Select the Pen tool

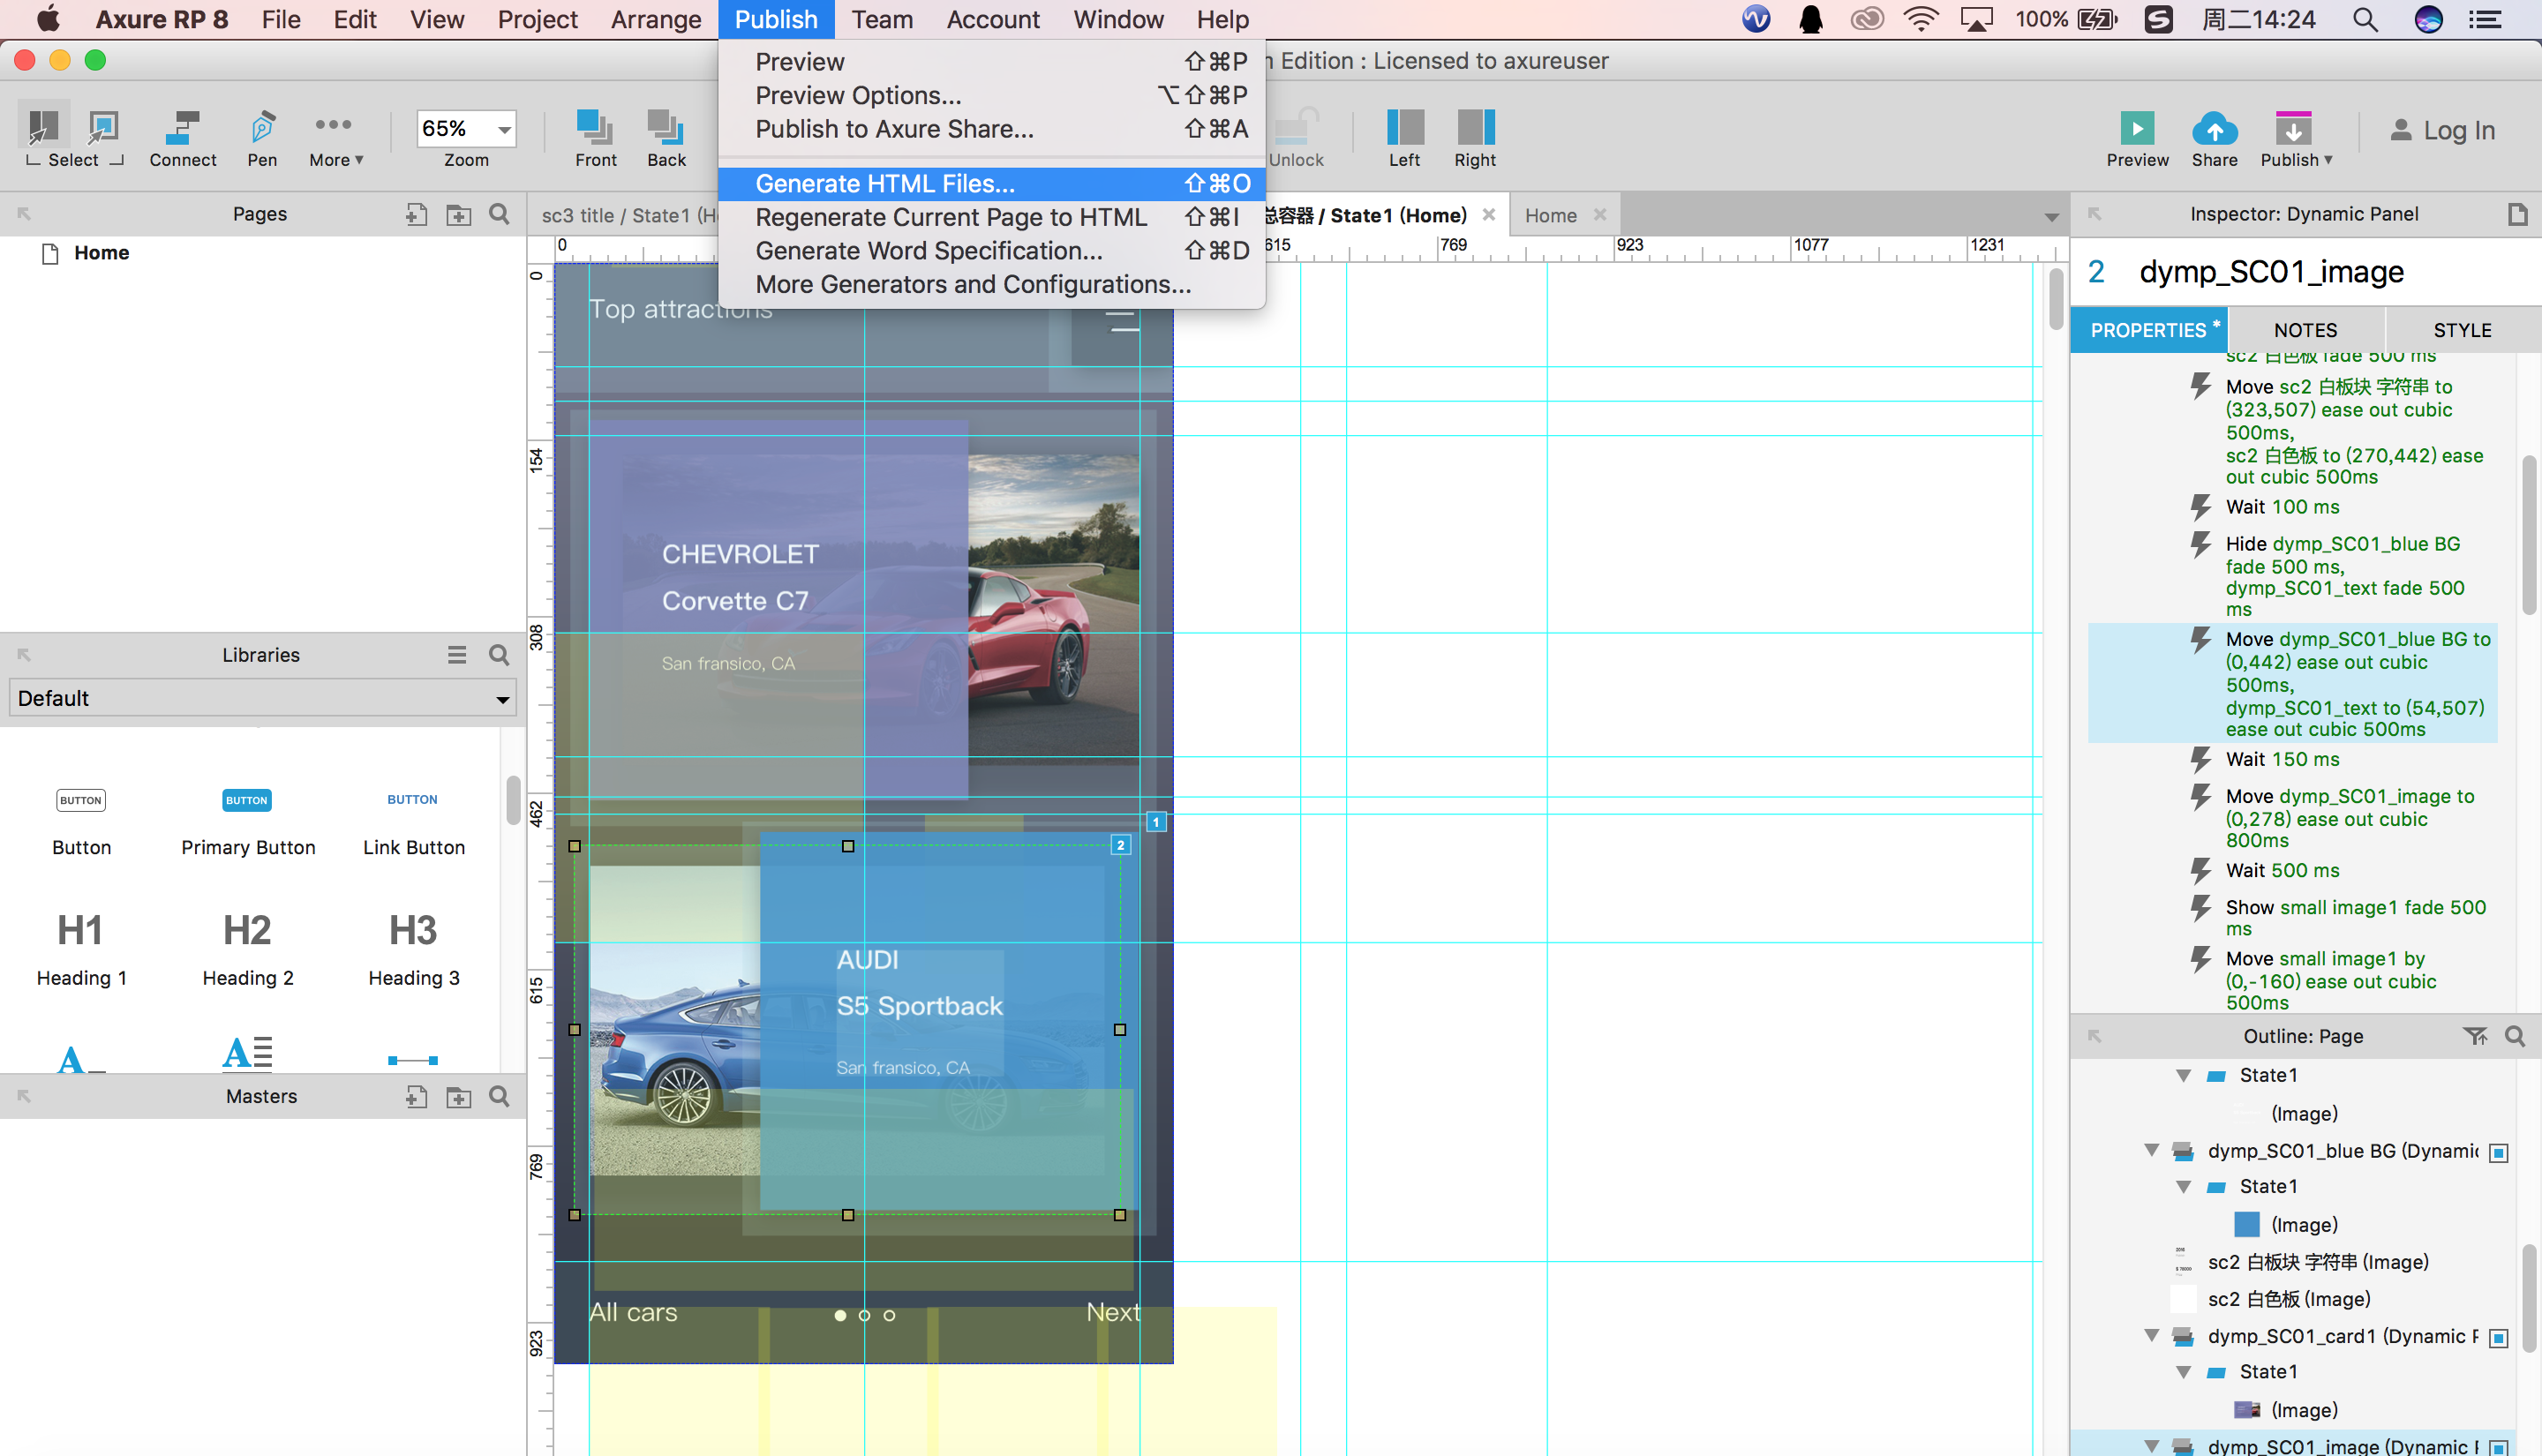click(262, 129)
